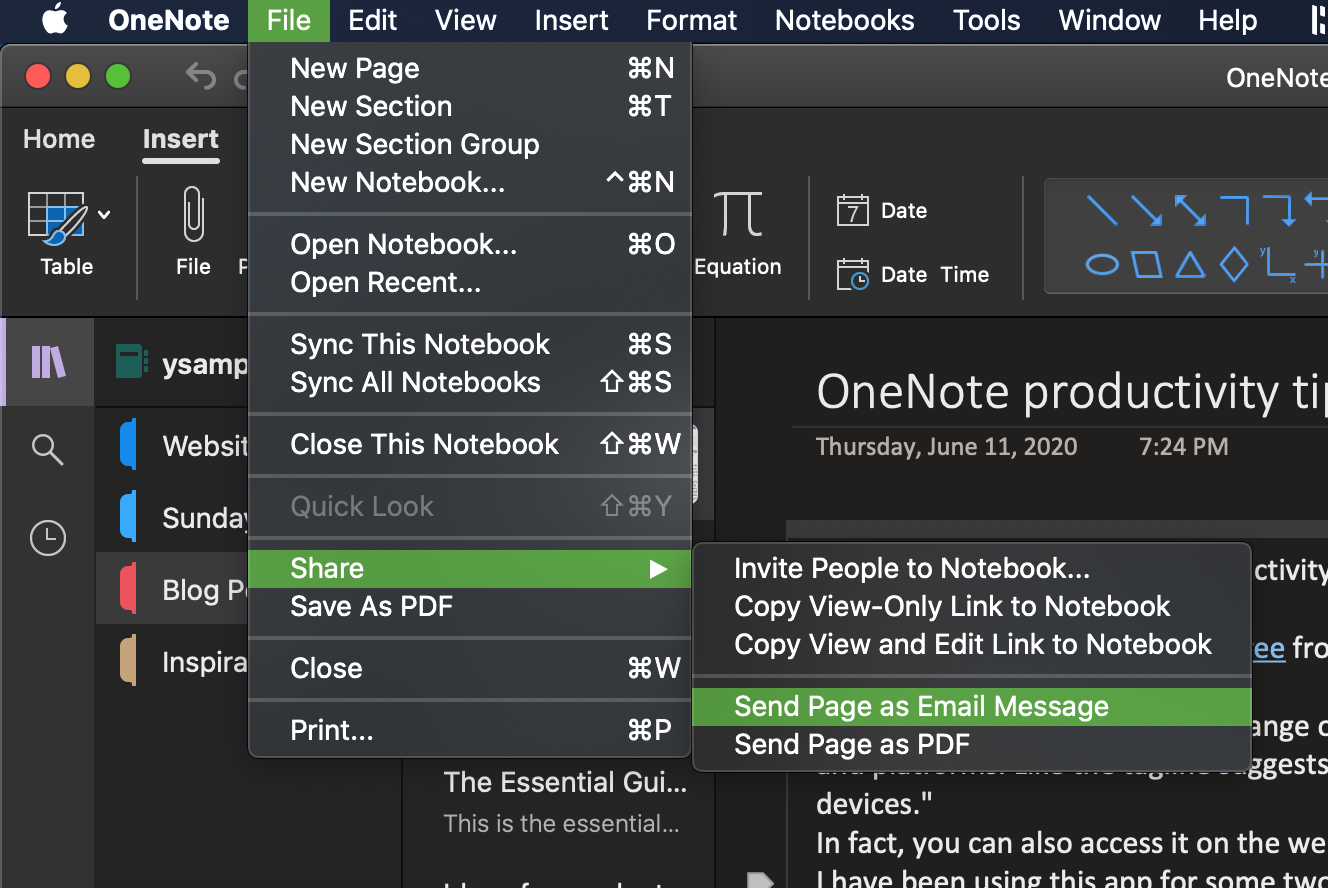Open search with the magnifier sidebar icon
Image resolution: width=1328 pixels, height=888 pixels.
[x=48, y=449]
